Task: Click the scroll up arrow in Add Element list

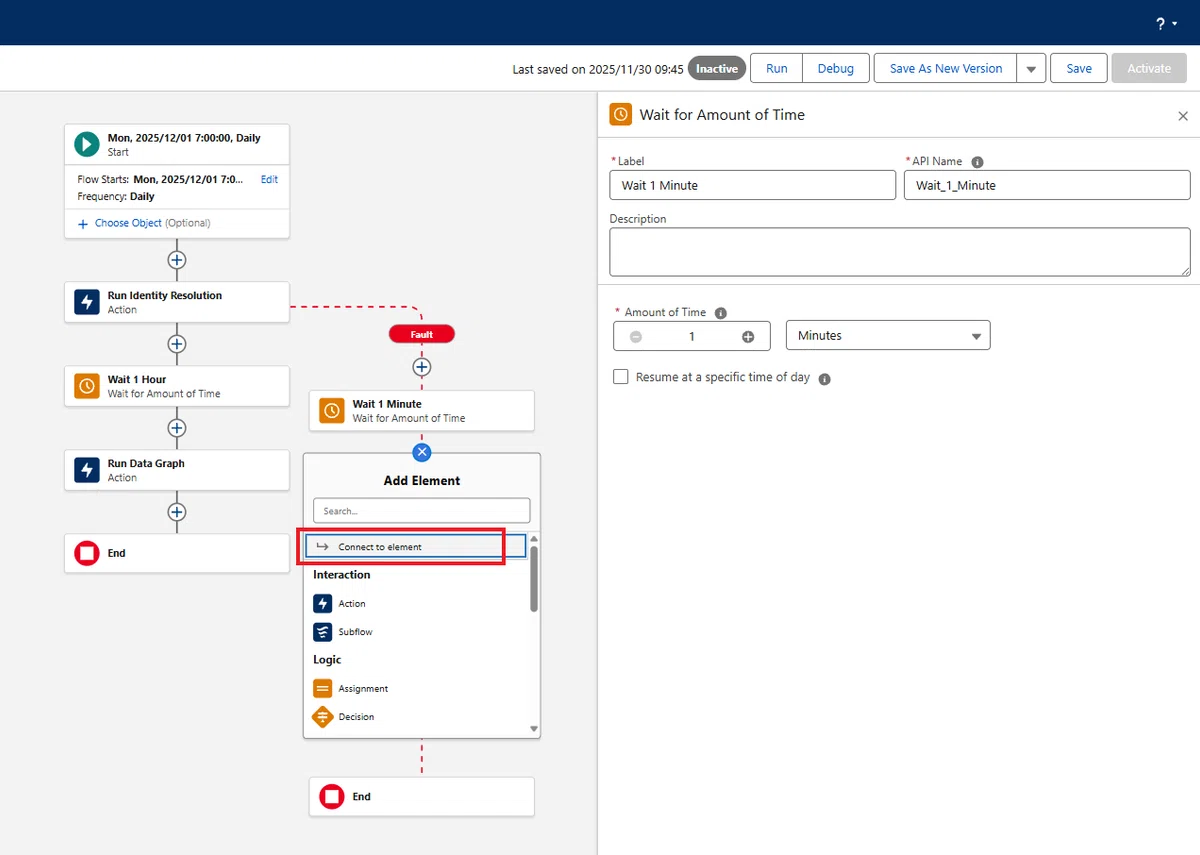Action: (534, 539)
